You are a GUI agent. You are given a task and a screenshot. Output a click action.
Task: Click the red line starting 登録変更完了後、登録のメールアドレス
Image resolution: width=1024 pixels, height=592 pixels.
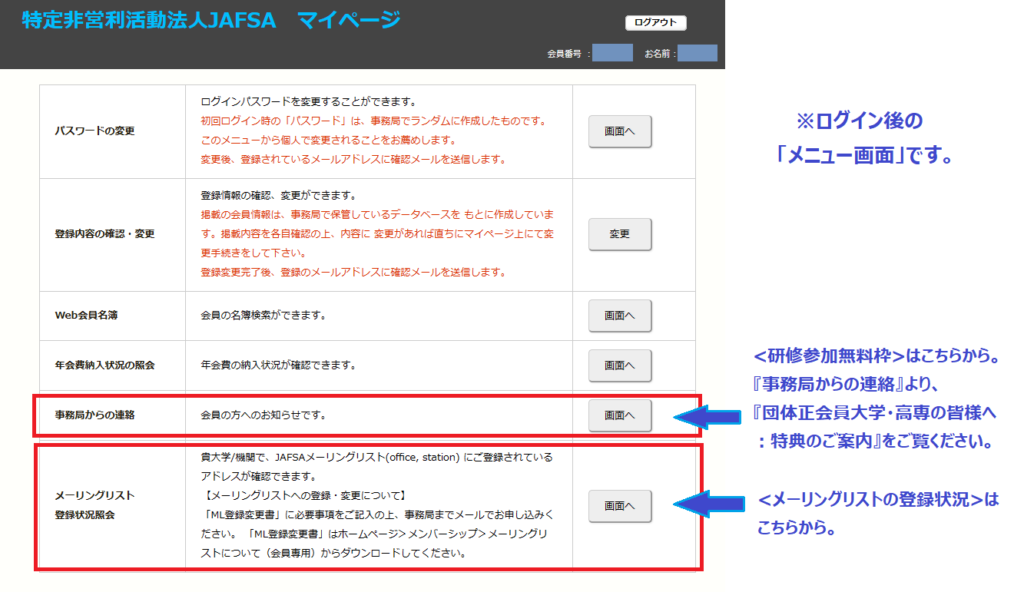click(353, 272)
